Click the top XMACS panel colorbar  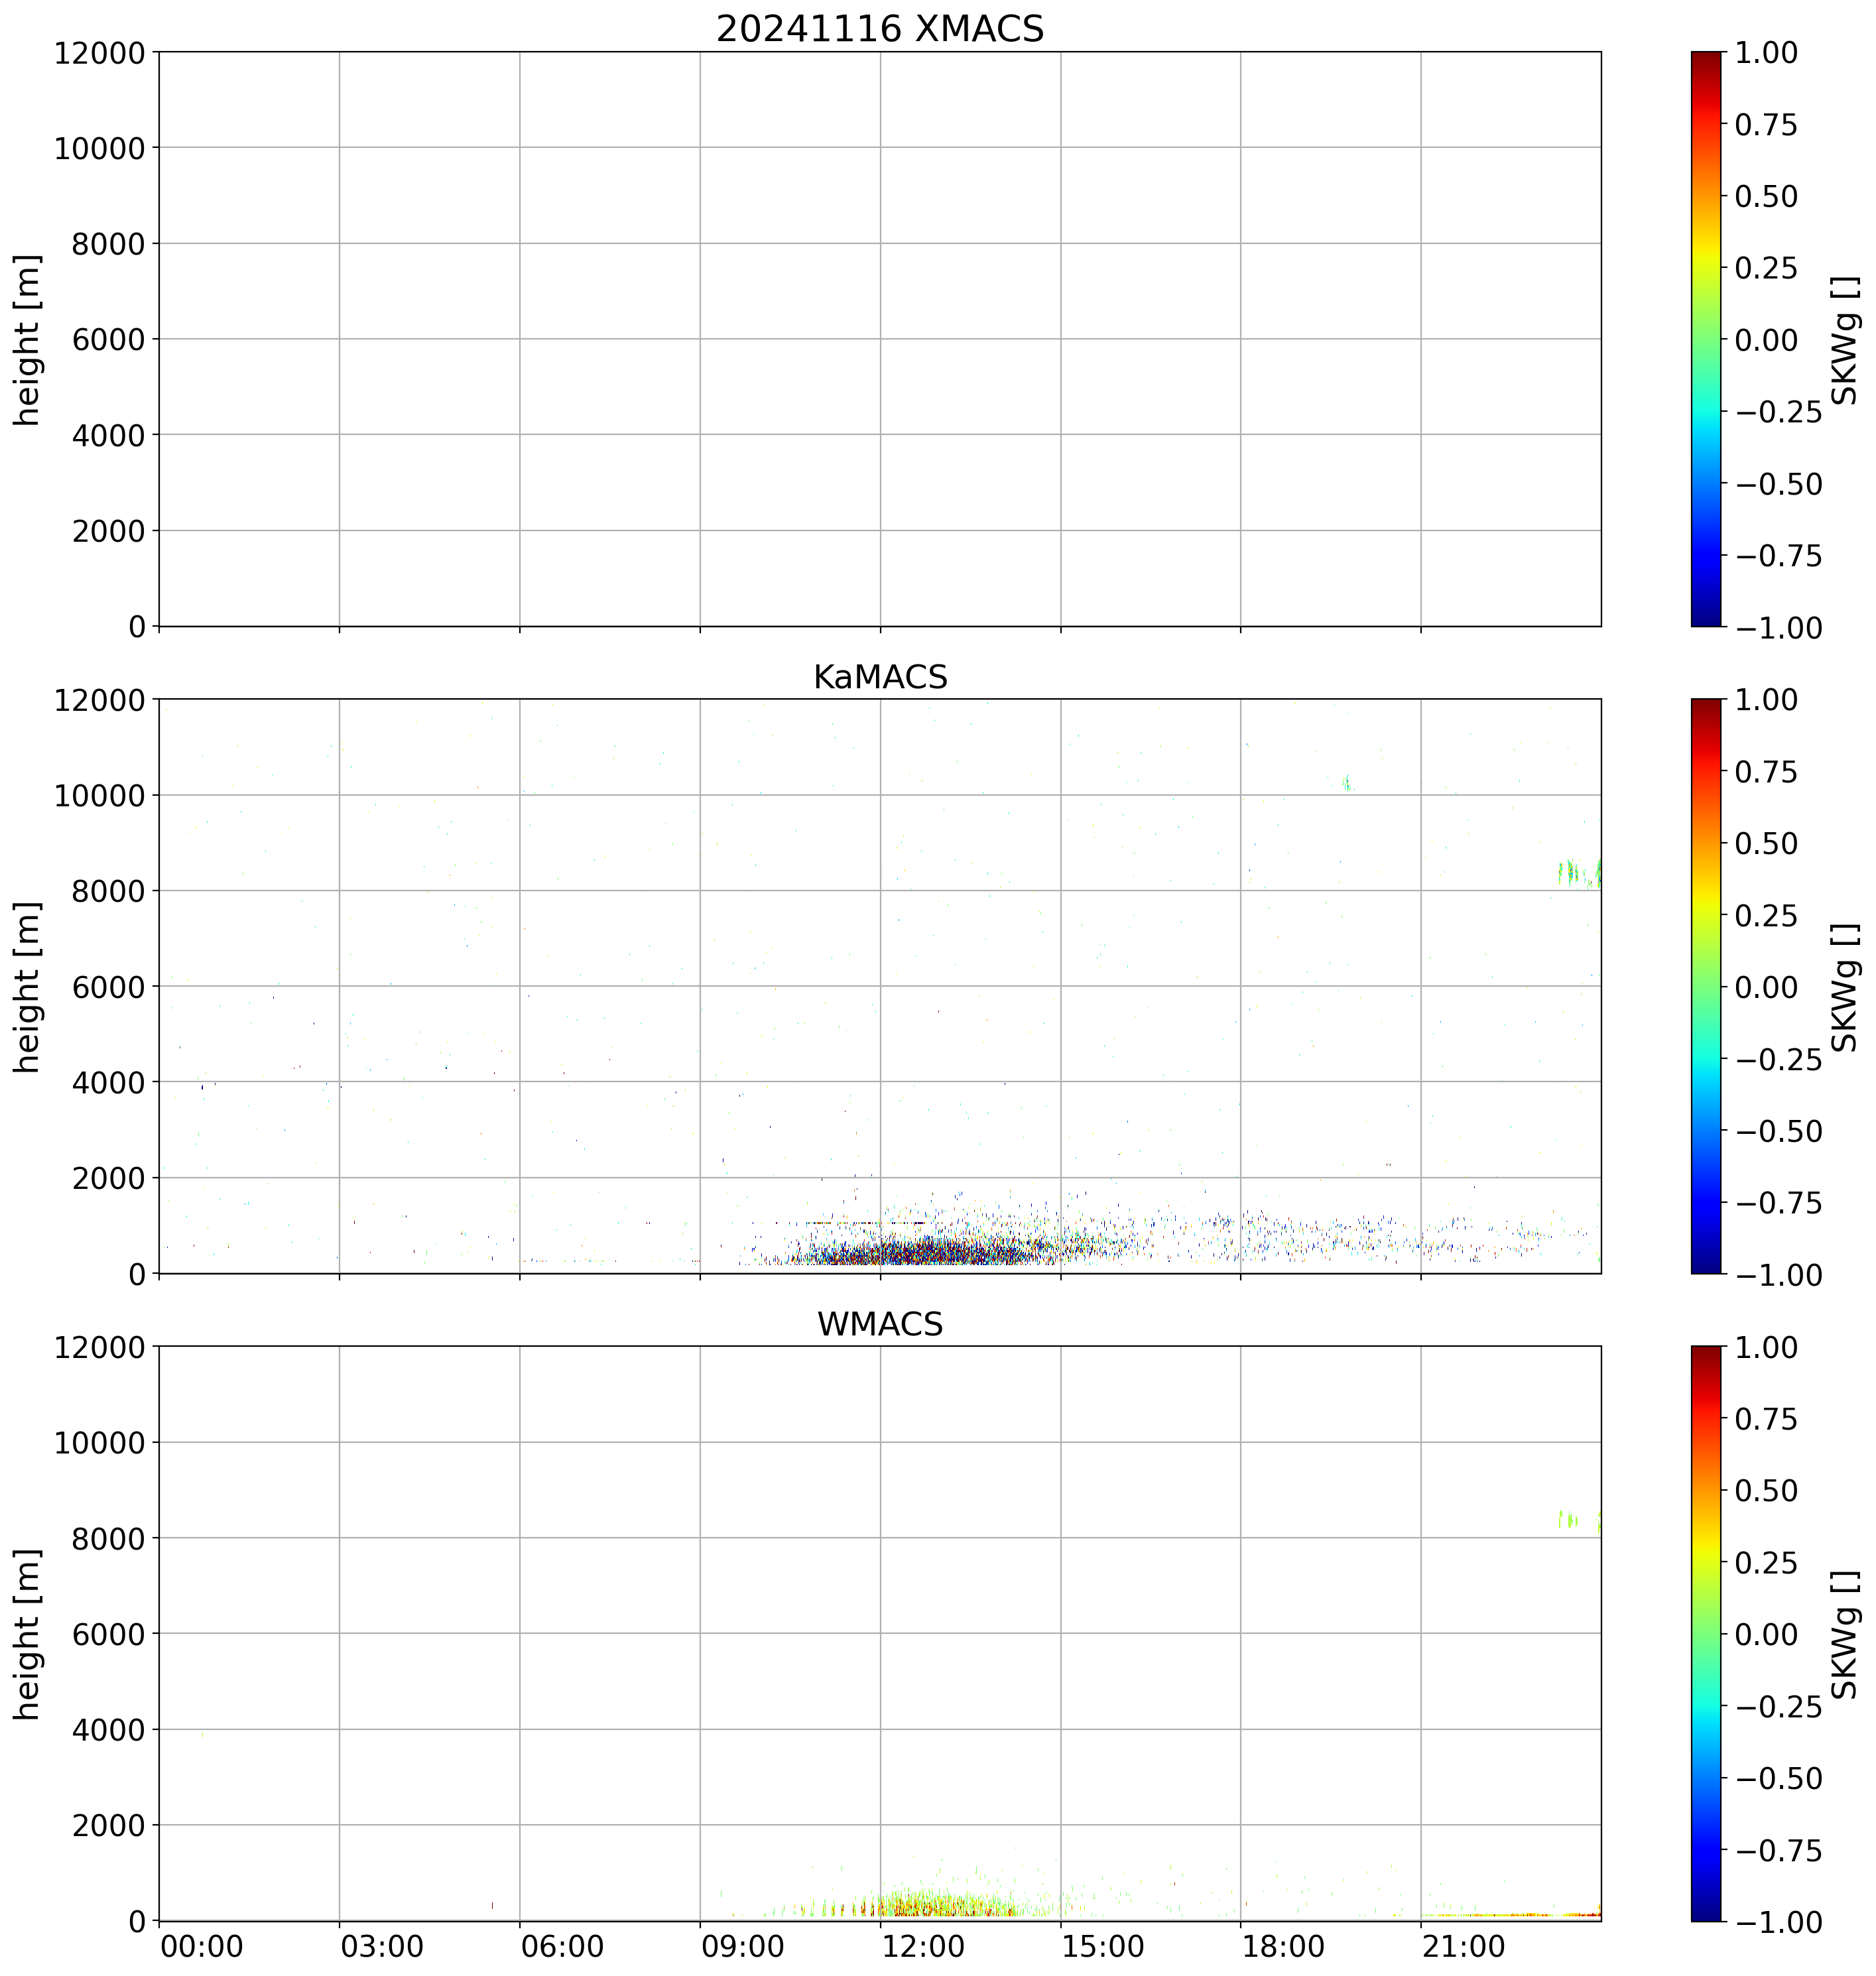pos(1706,339)
